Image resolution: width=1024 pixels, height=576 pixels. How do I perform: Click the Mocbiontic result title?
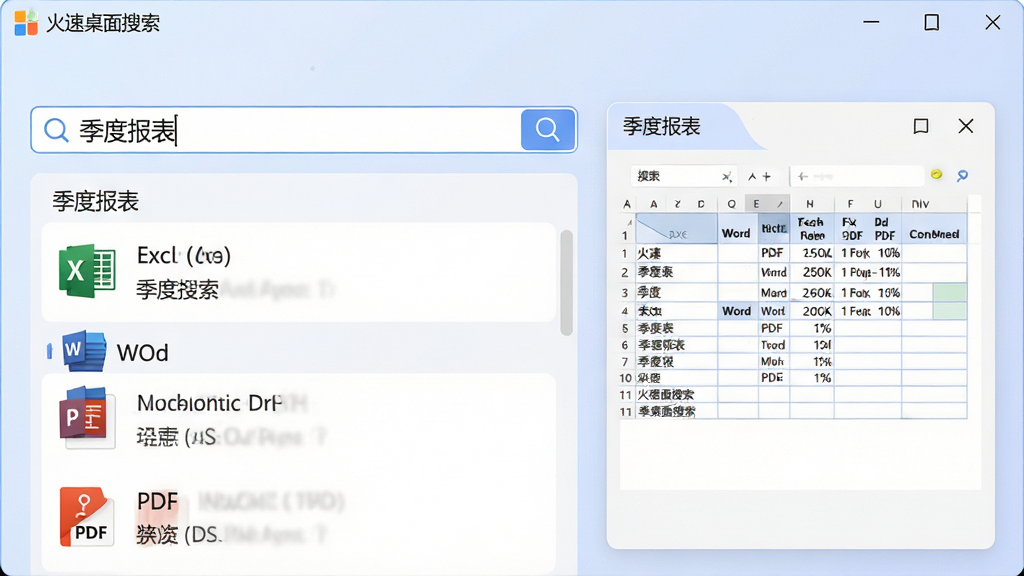tap(209, 403)
